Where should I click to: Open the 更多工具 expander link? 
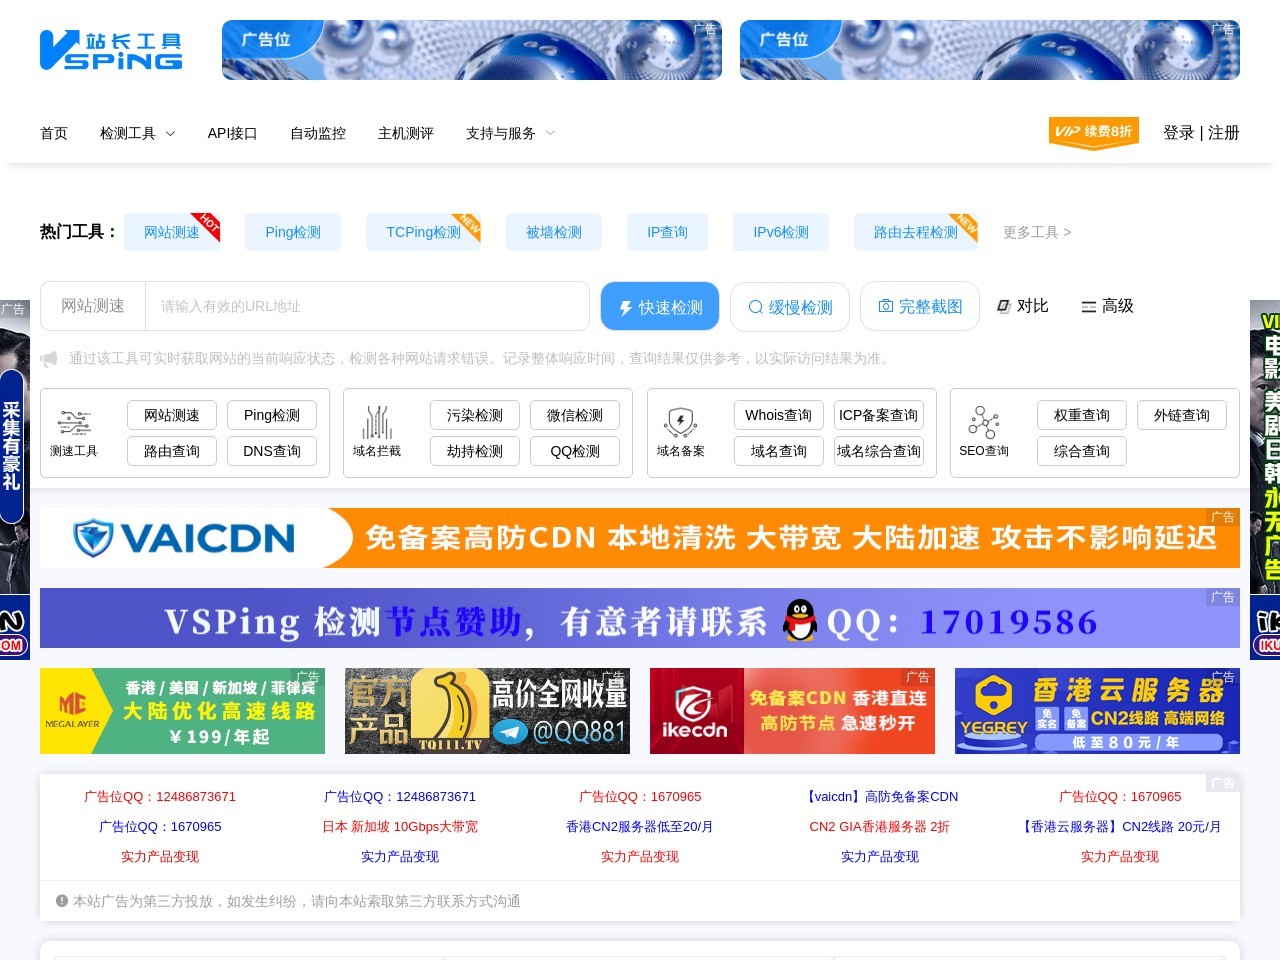(x=1036, y=232)
